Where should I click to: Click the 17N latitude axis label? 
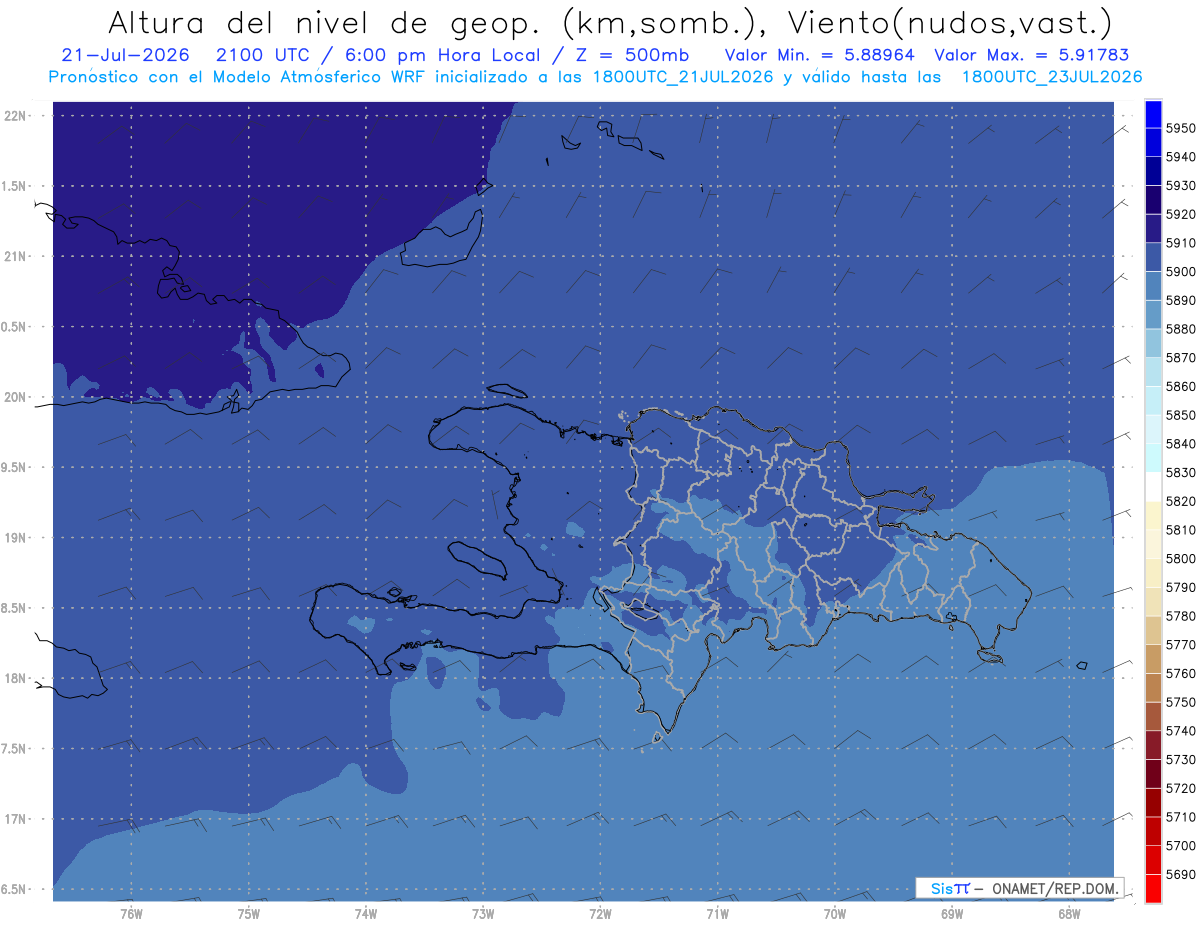[x=14, y=819]
